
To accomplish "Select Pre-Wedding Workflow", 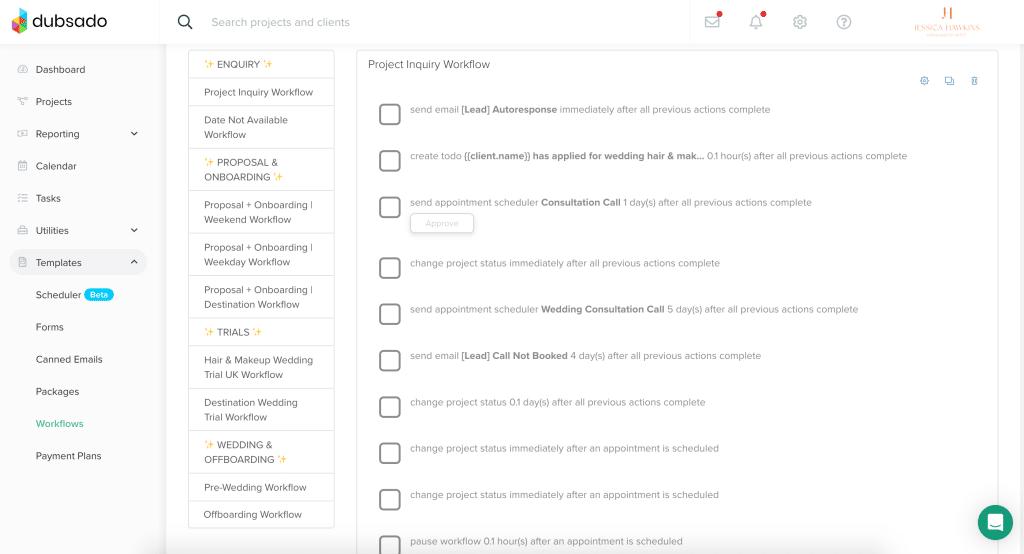I will (261, 487).
